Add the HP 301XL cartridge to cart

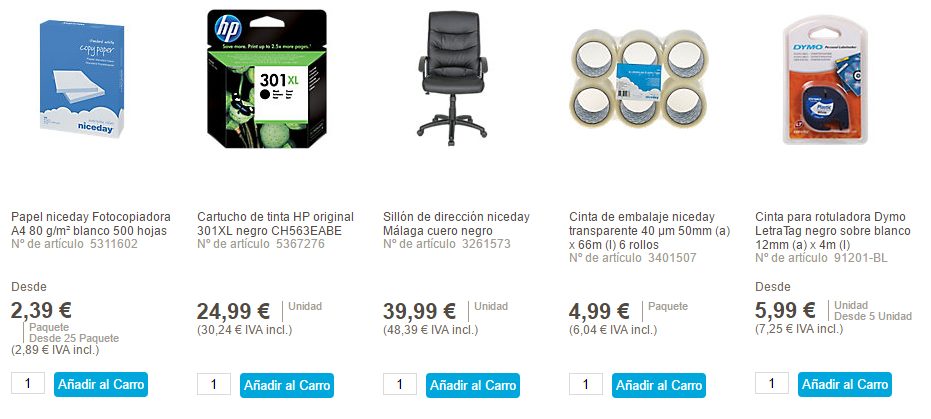click(x=287, y=385)
